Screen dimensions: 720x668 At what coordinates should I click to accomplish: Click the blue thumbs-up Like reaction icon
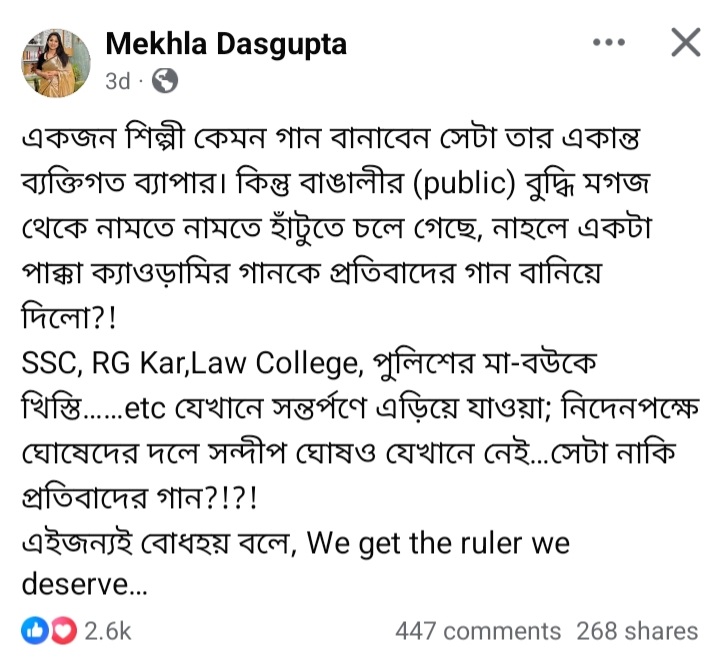pos(35,630)
